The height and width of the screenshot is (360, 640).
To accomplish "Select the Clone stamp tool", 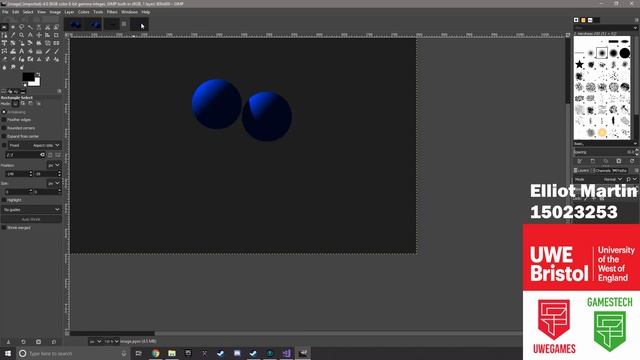I will pyautogui.click(x=39, y=59).
